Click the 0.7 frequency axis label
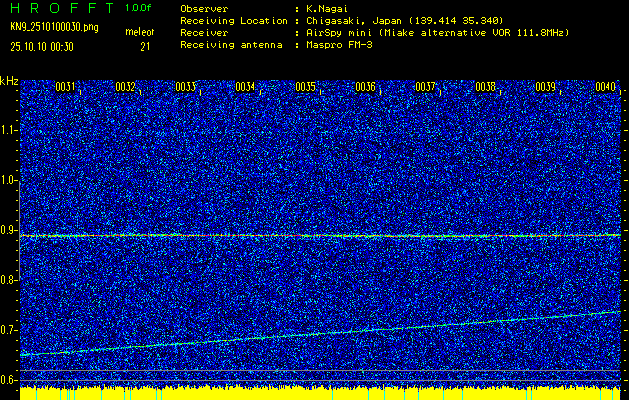Image resolution: width=629 pixels, height=400 pixels. coord(9,330)
